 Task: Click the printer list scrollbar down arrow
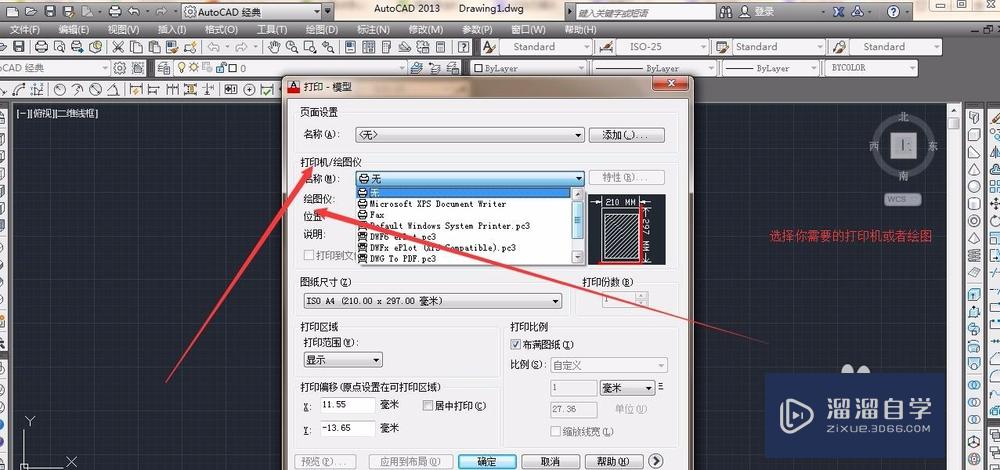click(x=578, y=258)
